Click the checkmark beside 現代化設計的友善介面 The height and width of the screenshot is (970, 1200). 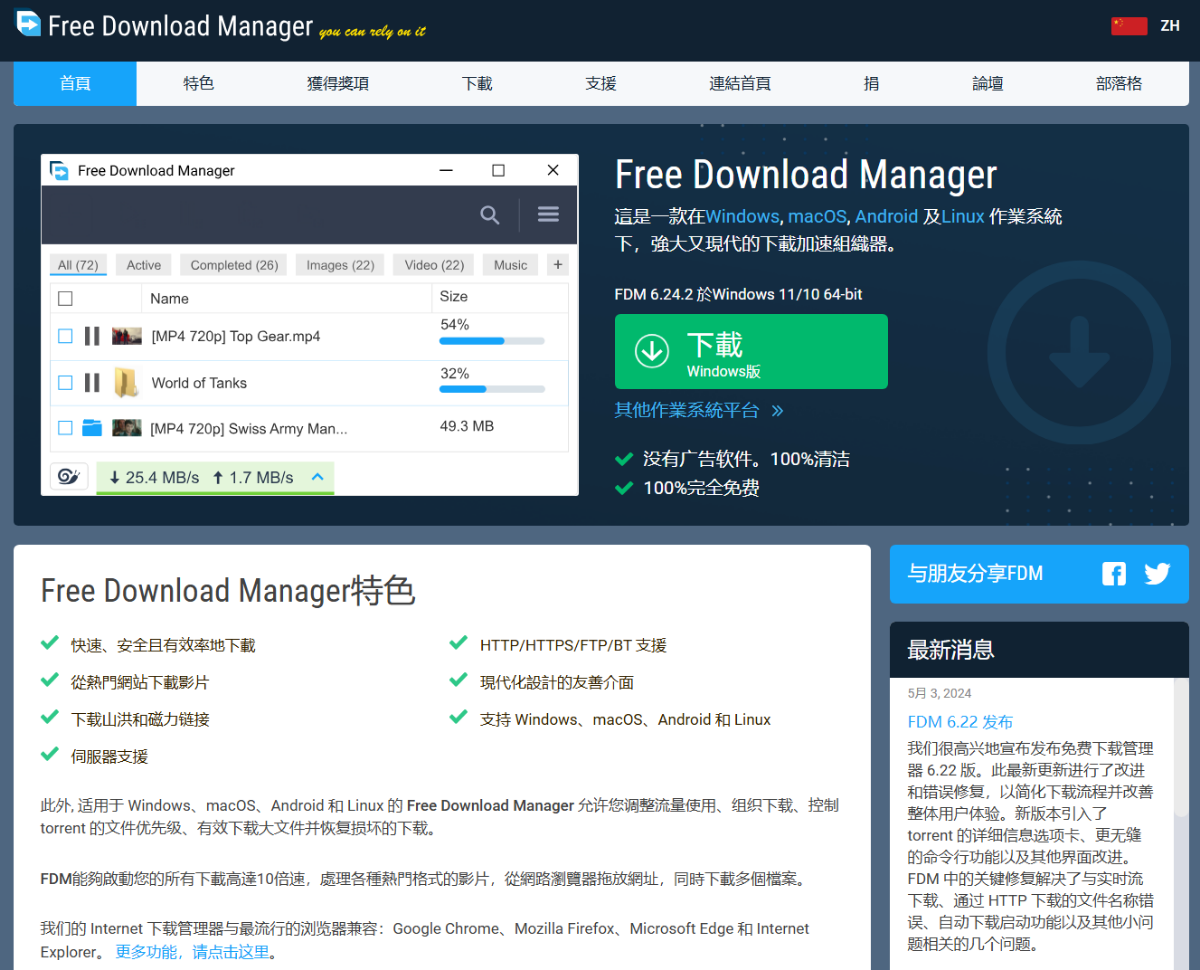459,680
